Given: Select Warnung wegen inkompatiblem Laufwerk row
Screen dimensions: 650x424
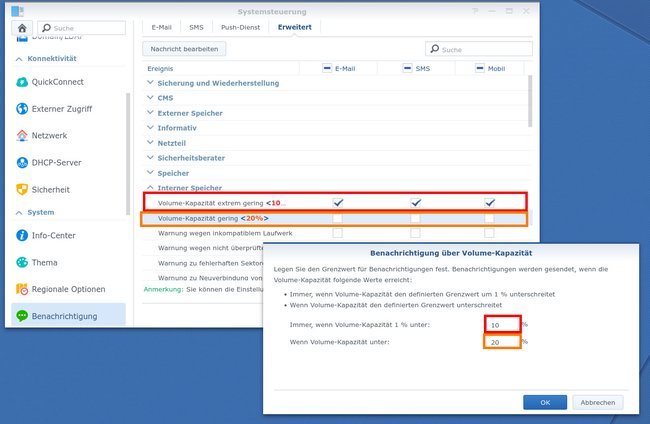Looking at the screenshot, I should (x=335, y=233).
